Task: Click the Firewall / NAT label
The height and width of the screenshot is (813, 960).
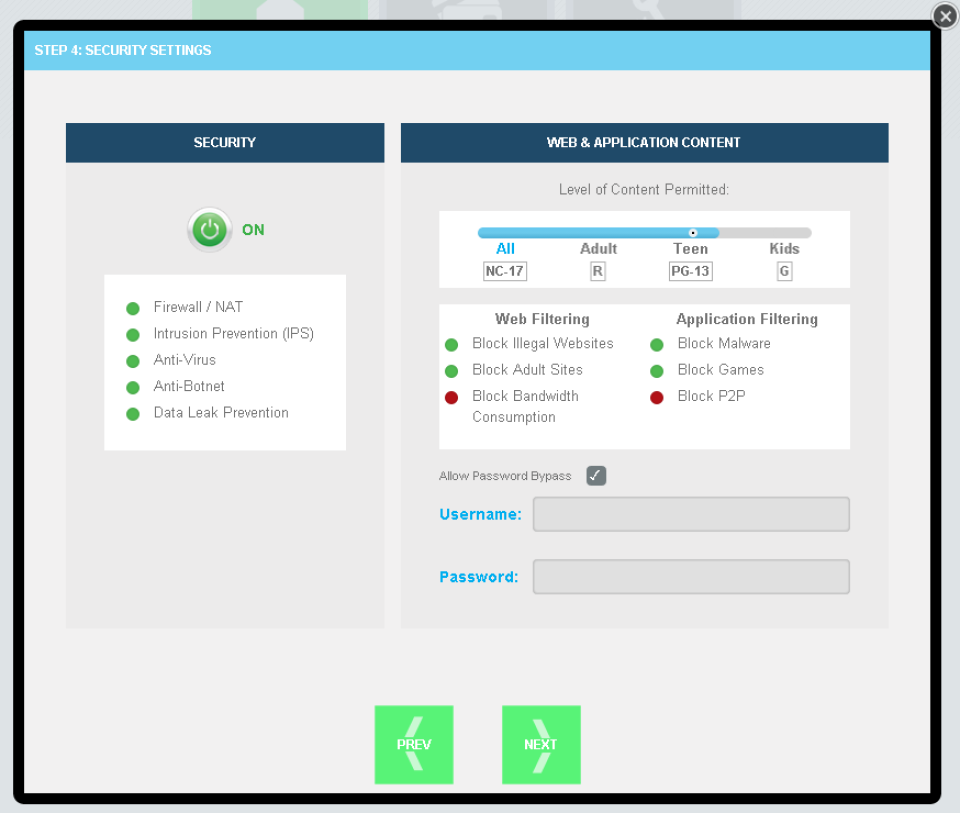Action: point(198,307)
